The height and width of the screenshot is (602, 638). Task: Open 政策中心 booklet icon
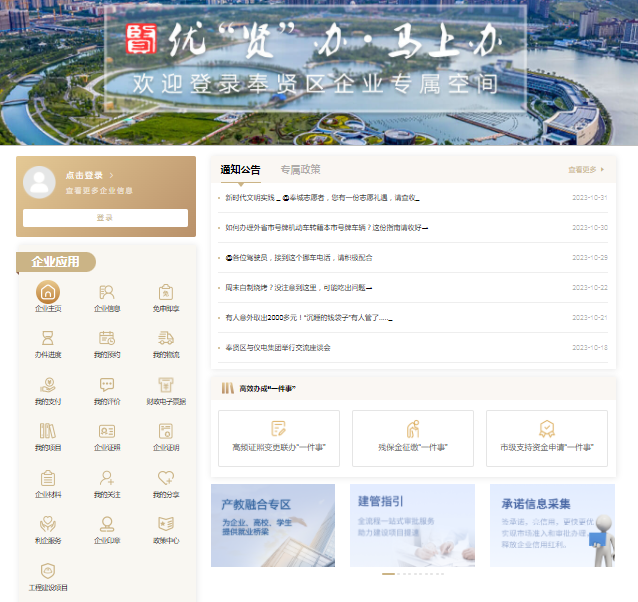point(166,524)
